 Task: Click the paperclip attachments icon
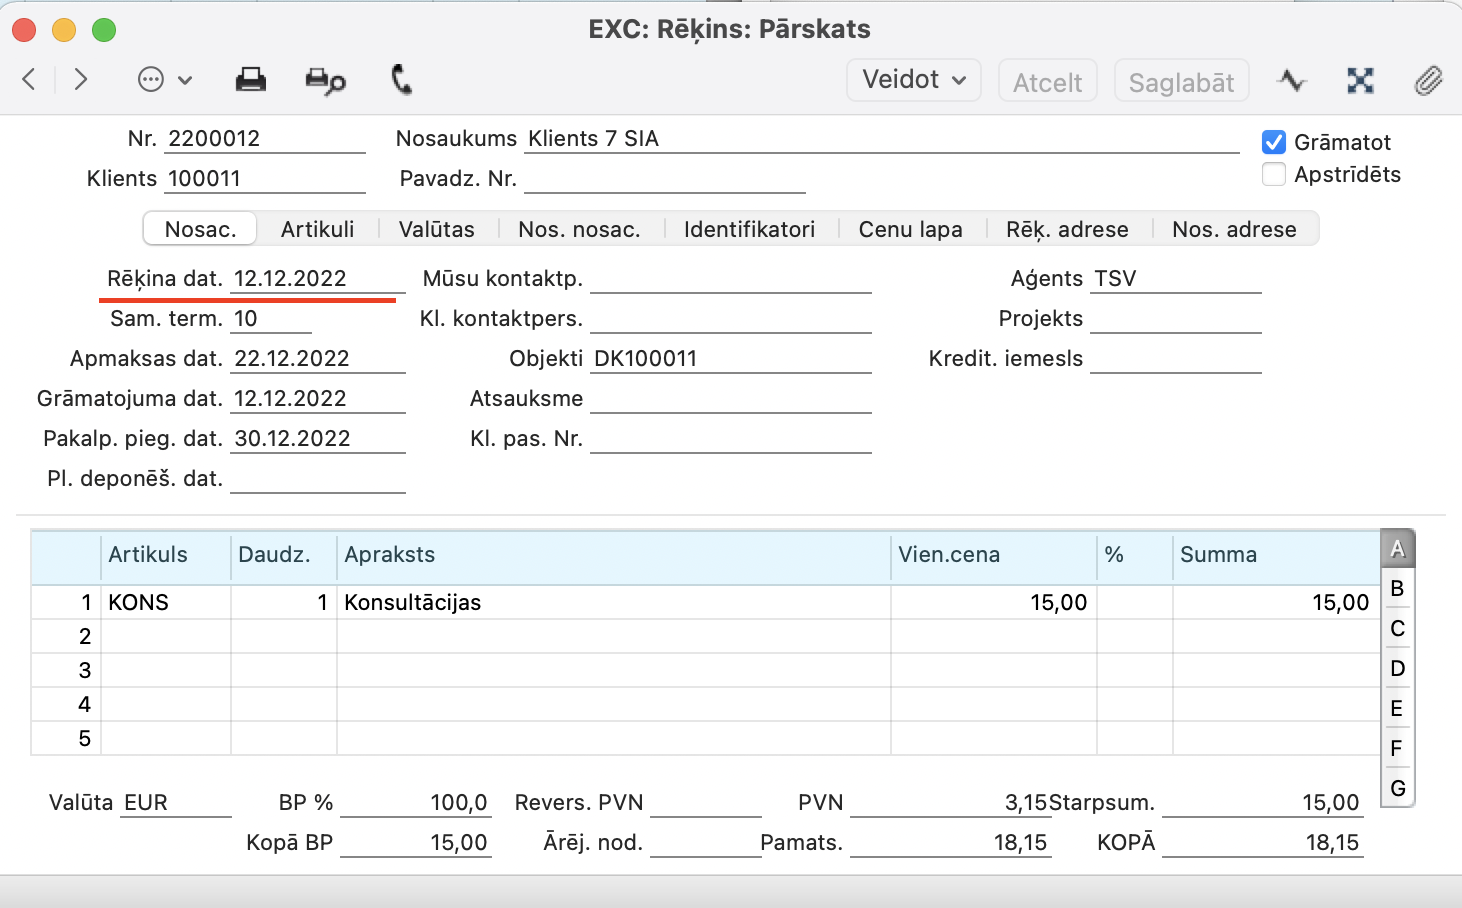click(1428, 80)
